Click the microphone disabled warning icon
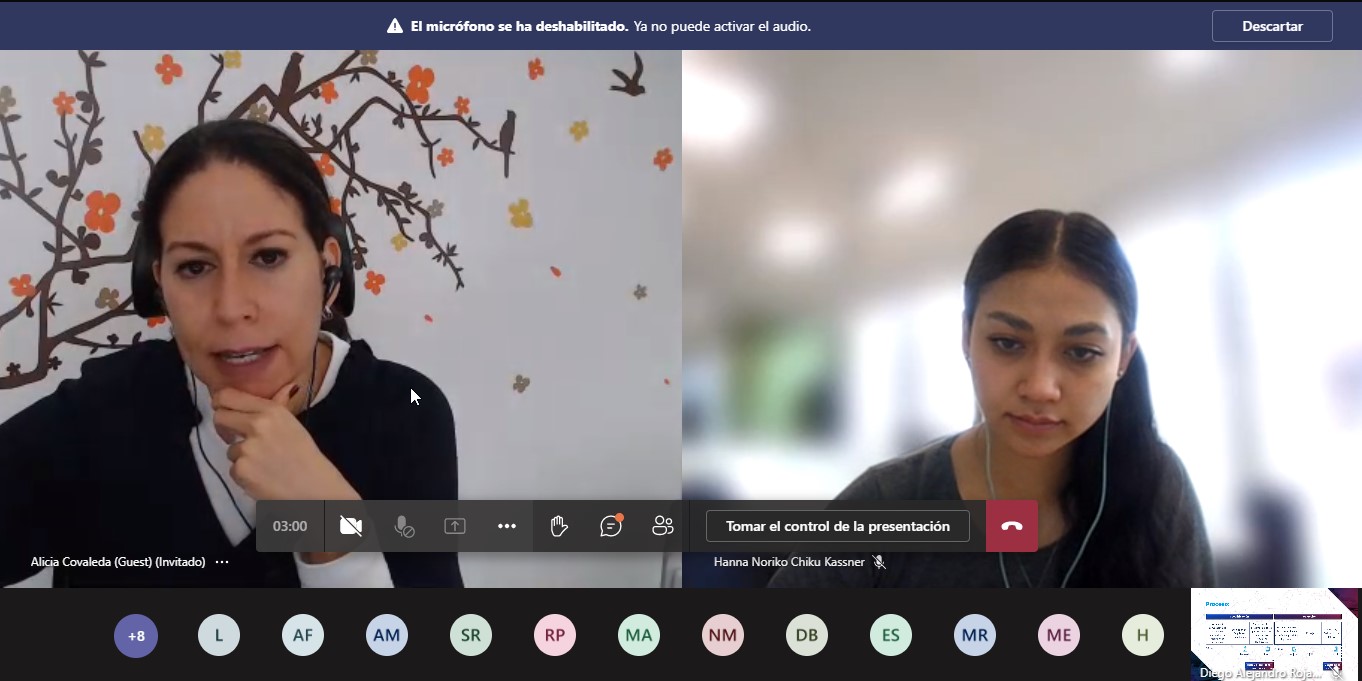The width and height of the screenshot is (1362, 681). (395, 26)
